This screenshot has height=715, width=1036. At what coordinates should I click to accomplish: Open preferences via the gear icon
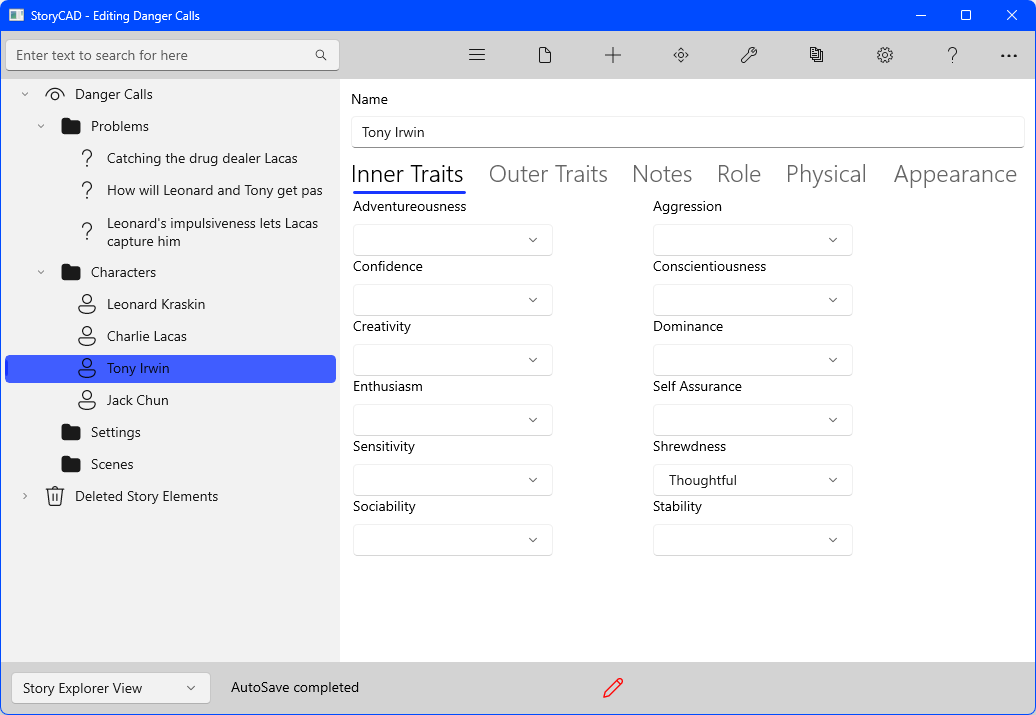click(885, 55)
